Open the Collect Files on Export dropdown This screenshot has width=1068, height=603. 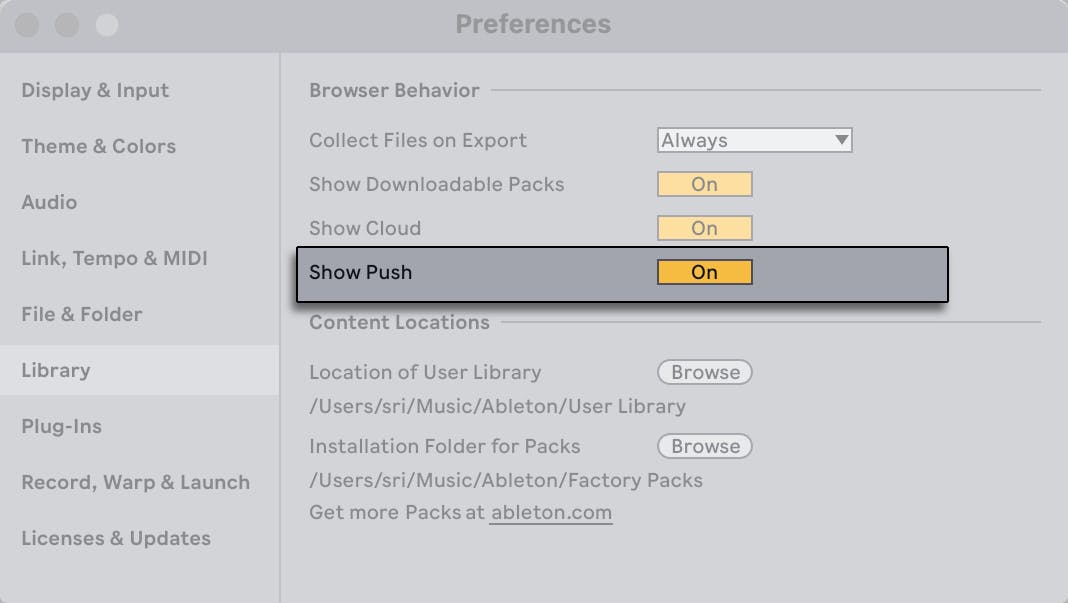[754, 140]
